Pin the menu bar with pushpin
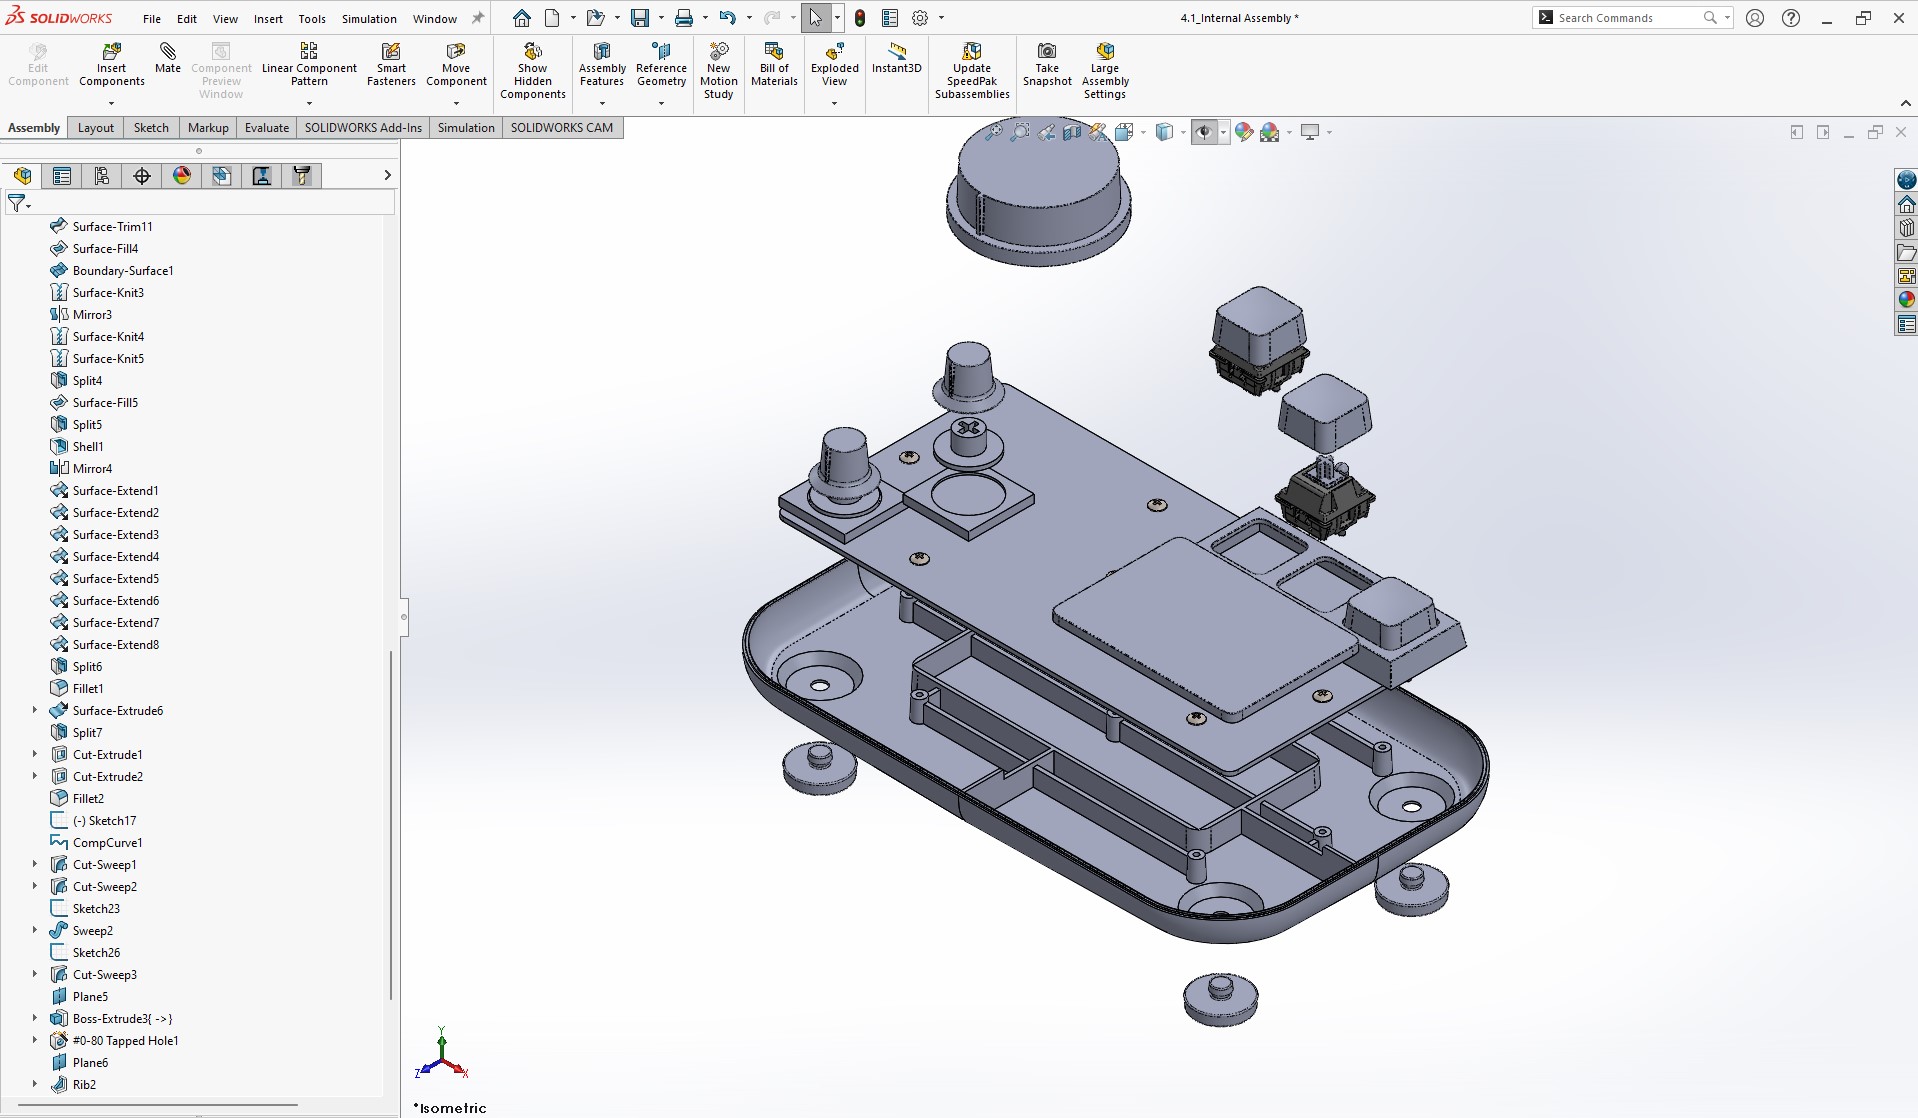Image resolution: width=1918 pixels, height=1118 pixels. tap(478, 18)
